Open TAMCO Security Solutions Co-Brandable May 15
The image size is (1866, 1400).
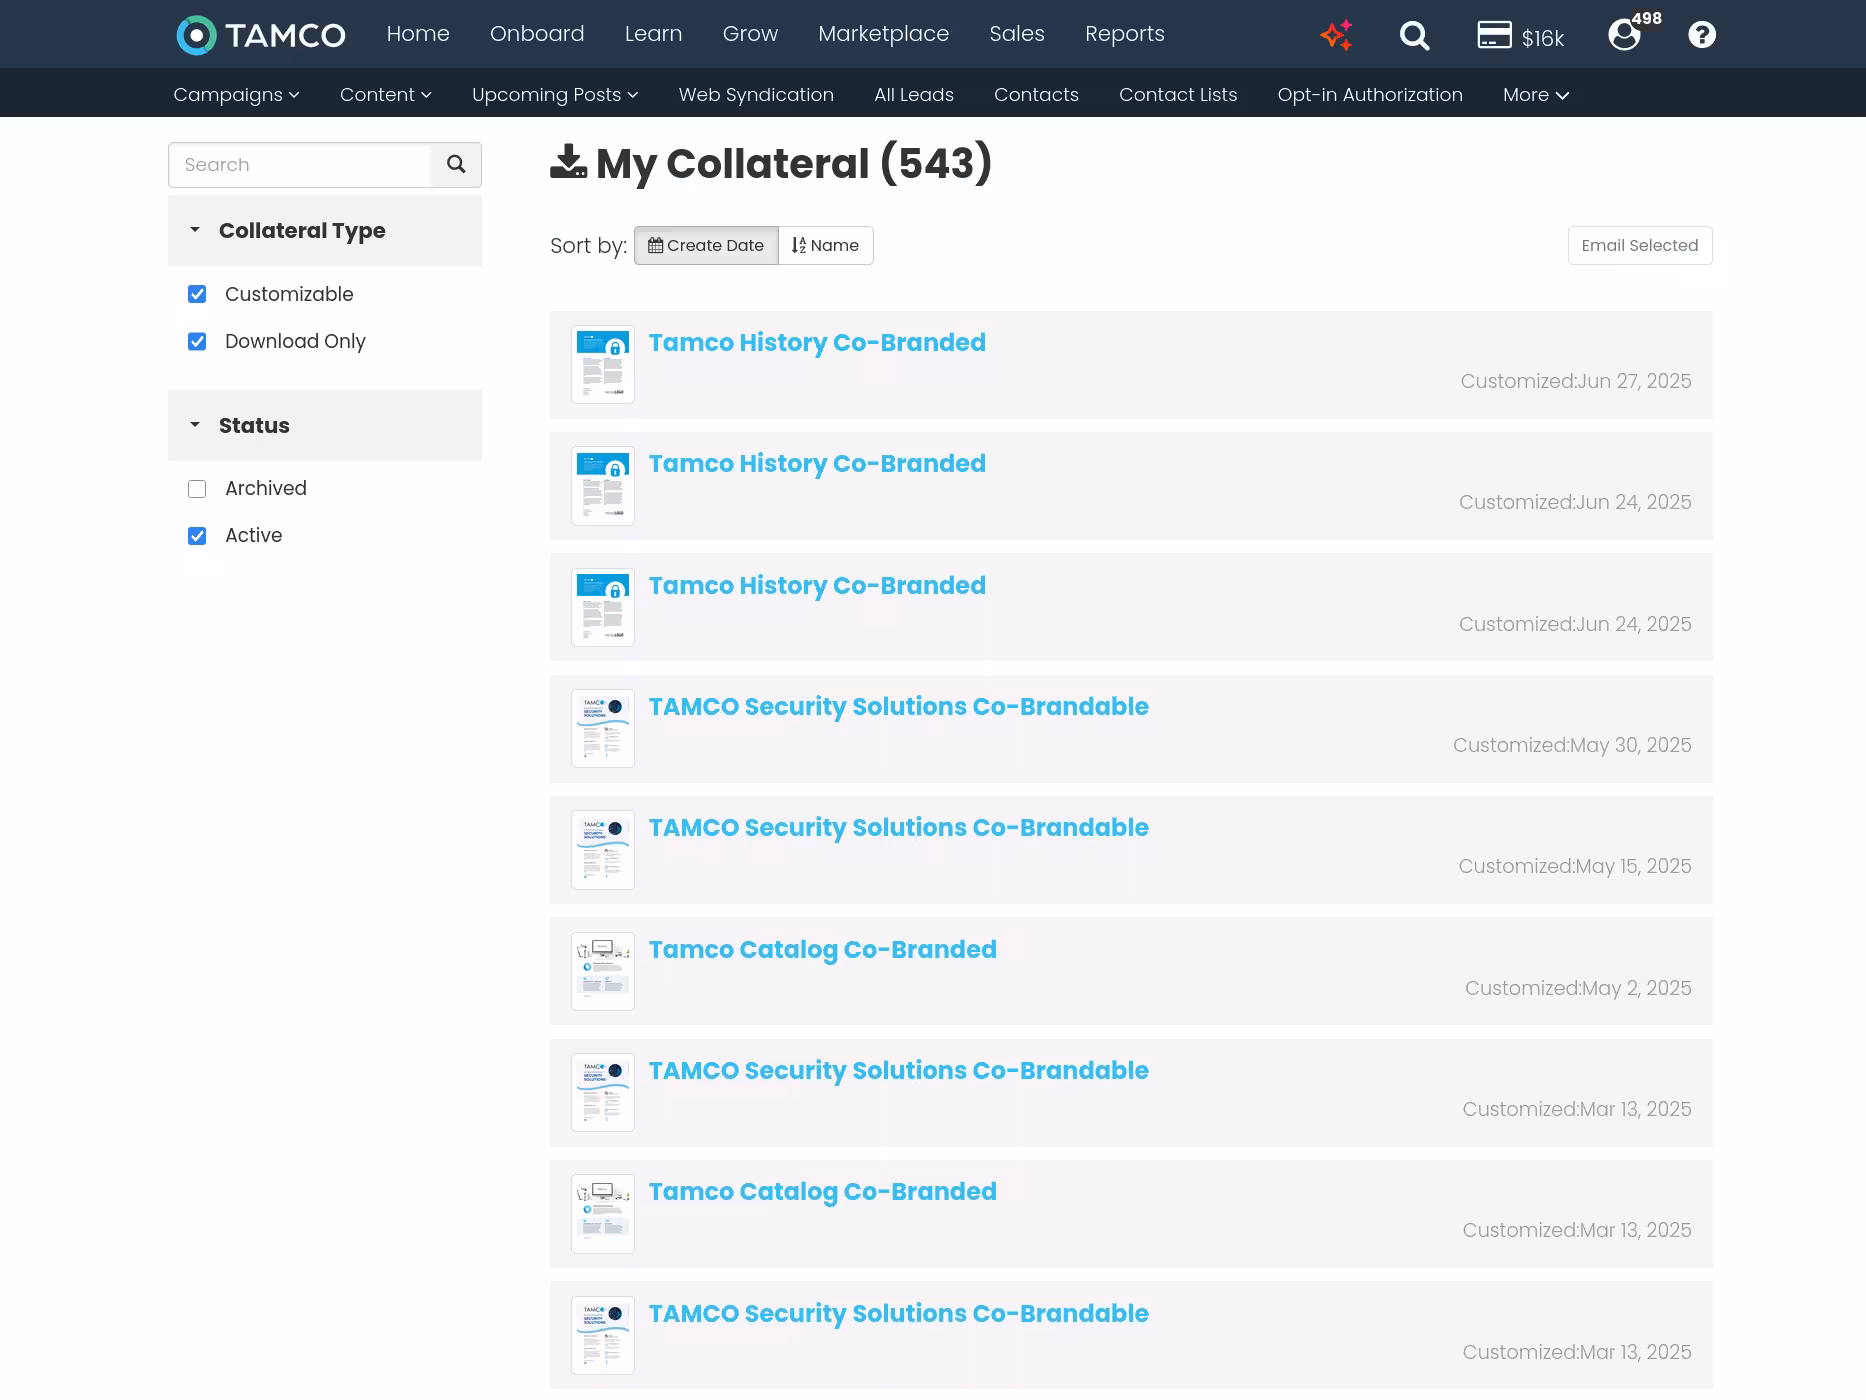tap(899, 828)
